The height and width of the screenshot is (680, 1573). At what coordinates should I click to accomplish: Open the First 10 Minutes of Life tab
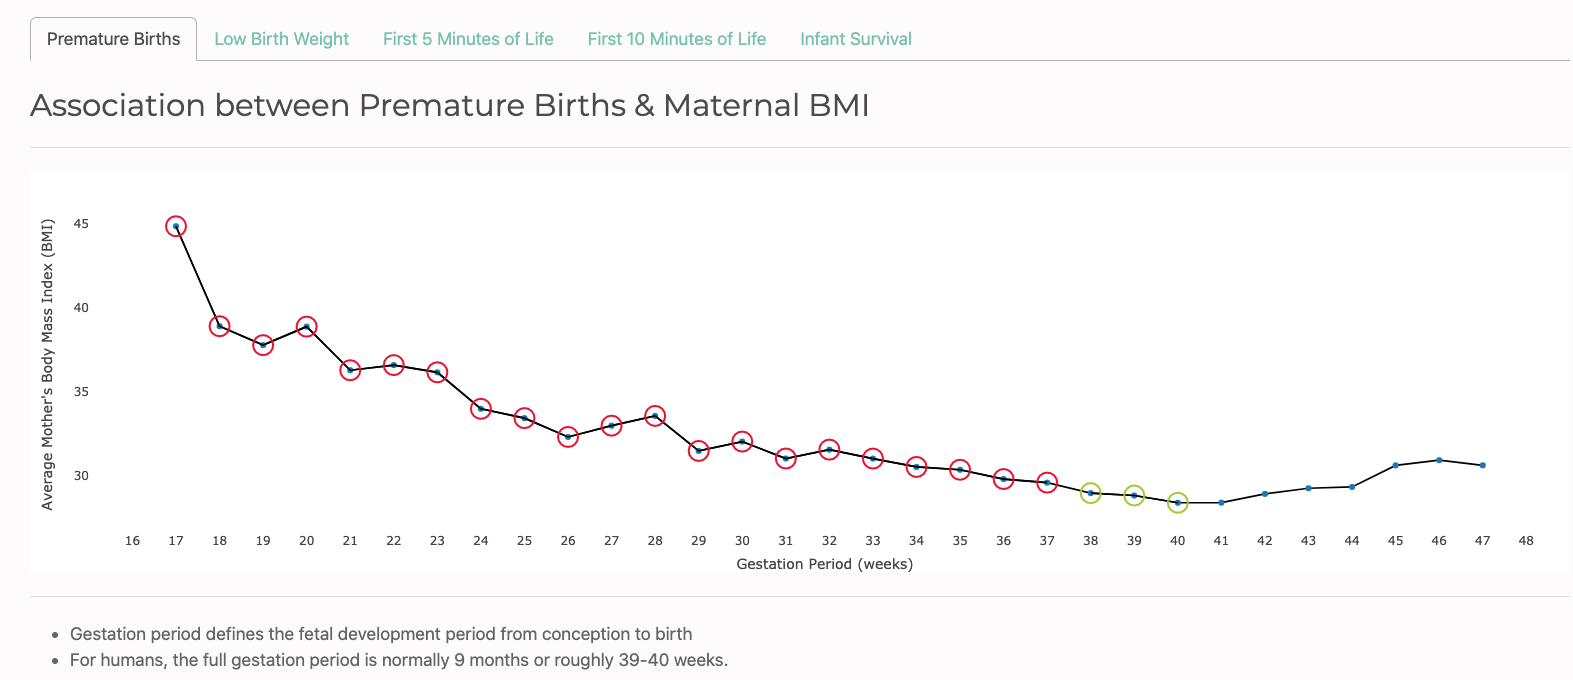[x=677, y=39]
